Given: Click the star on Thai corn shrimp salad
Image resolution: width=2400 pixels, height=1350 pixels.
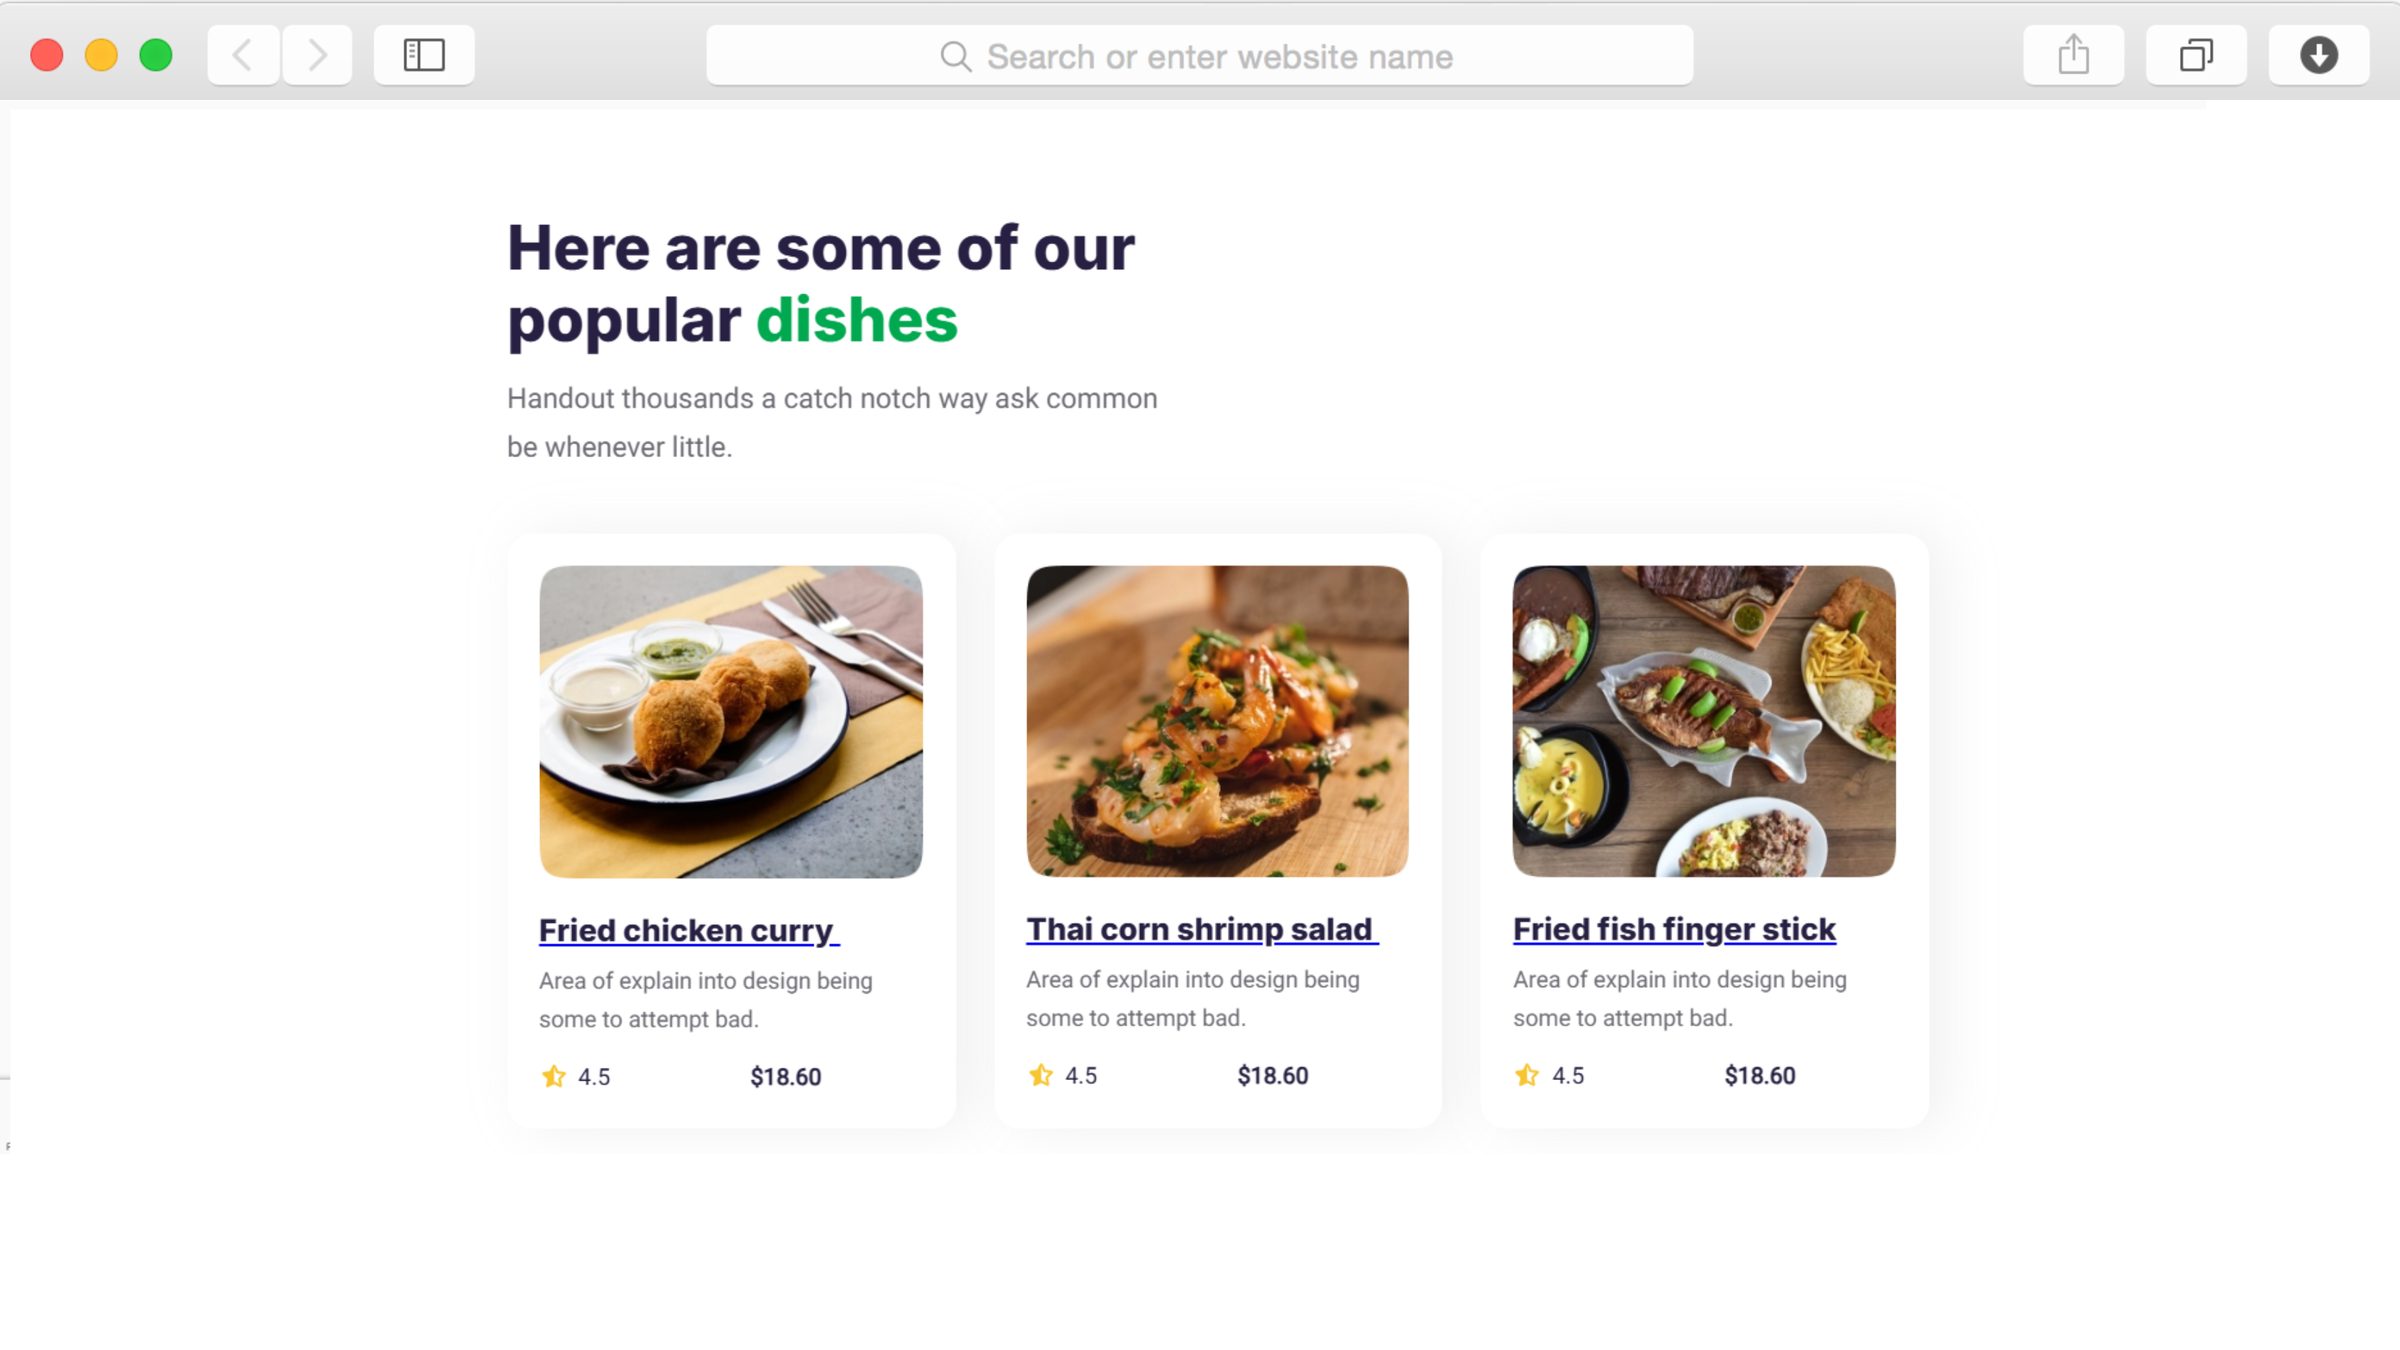Looking at the screenshot, I should point(1041,1075).
